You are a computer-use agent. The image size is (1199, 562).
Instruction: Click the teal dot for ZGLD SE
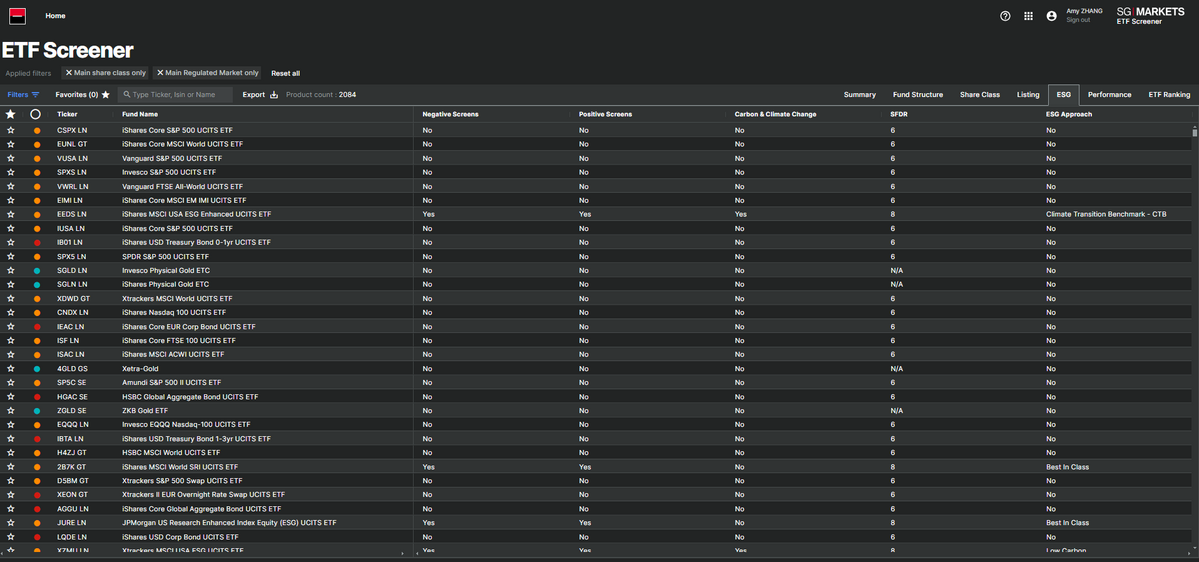coord(37,411)
